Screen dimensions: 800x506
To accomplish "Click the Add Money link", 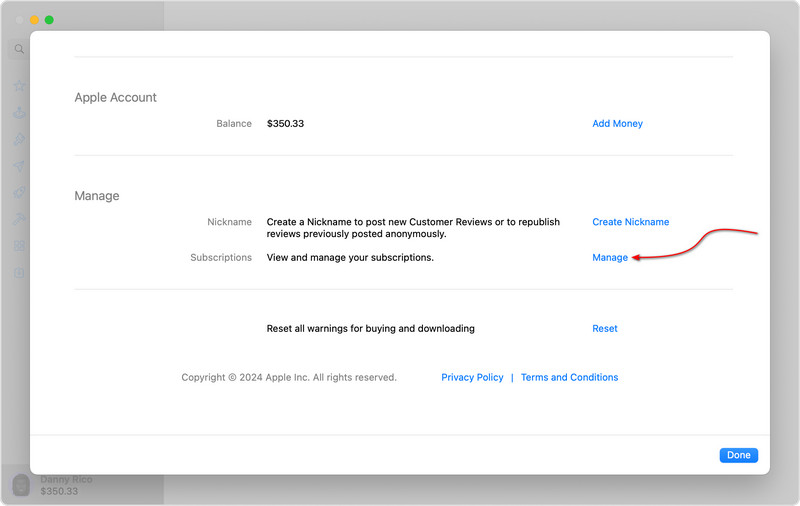I will coord(617,123).
